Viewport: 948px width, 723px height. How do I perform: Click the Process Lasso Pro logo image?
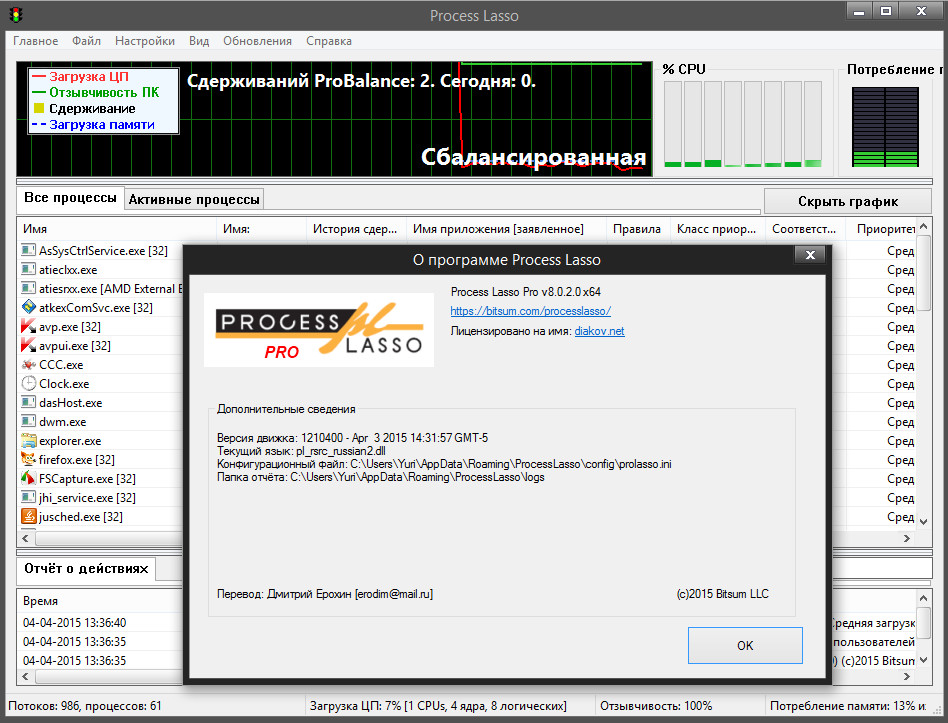click(319, 330)
